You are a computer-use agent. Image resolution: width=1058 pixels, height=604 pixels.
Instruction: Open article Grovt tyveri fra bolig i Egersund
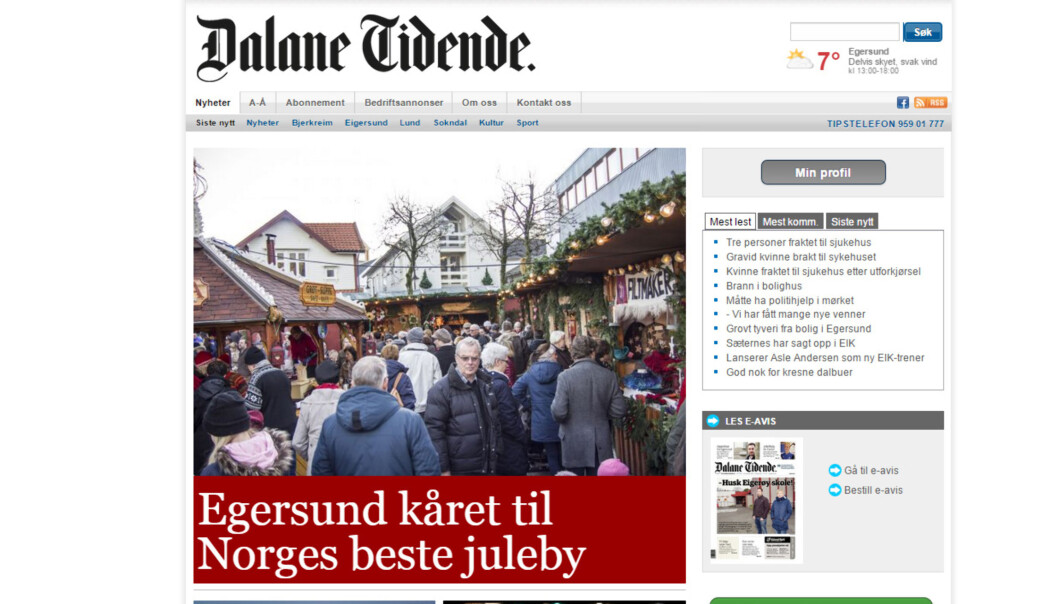click(x=798, y=329)
